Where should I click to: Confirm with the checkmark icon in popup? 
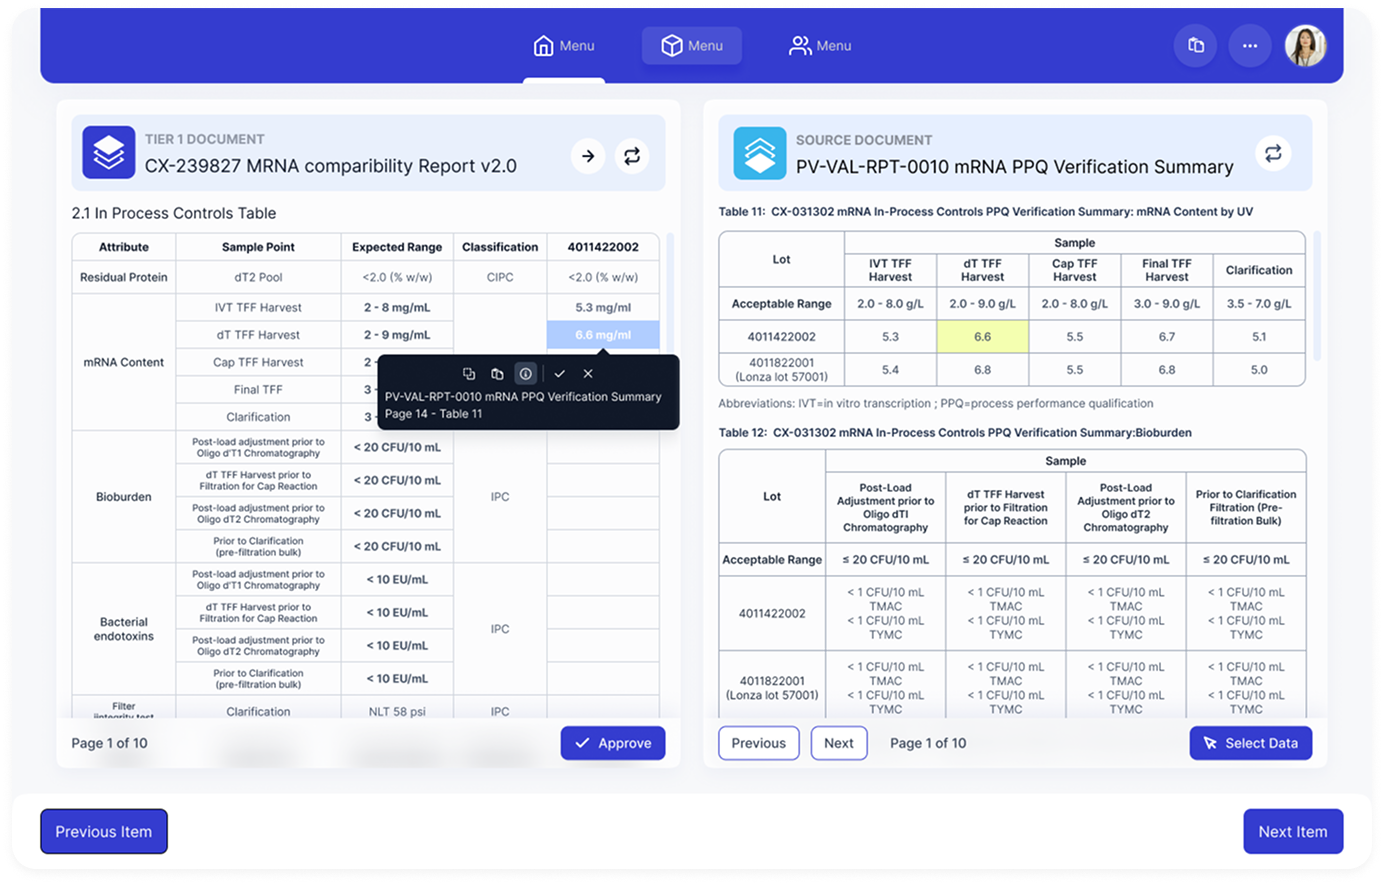click(x=559, y=374)
